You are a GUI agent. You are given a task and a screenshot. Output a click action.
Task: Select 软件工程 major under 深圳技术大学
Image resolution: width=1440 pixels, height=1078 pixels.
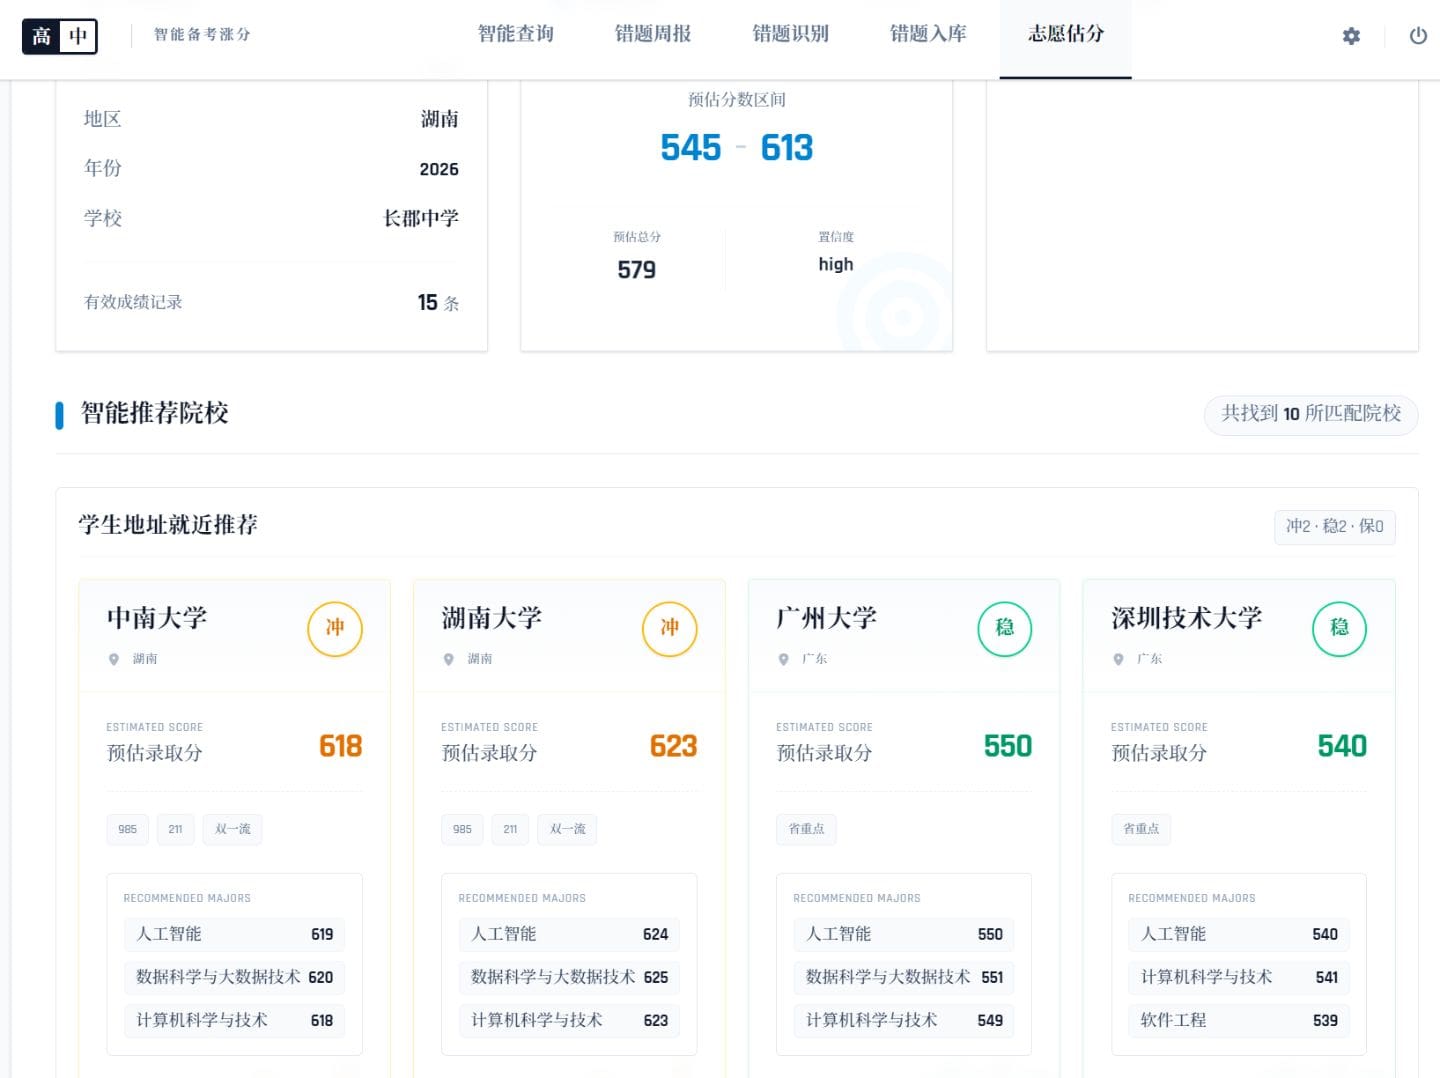tap(1238, 1020)
